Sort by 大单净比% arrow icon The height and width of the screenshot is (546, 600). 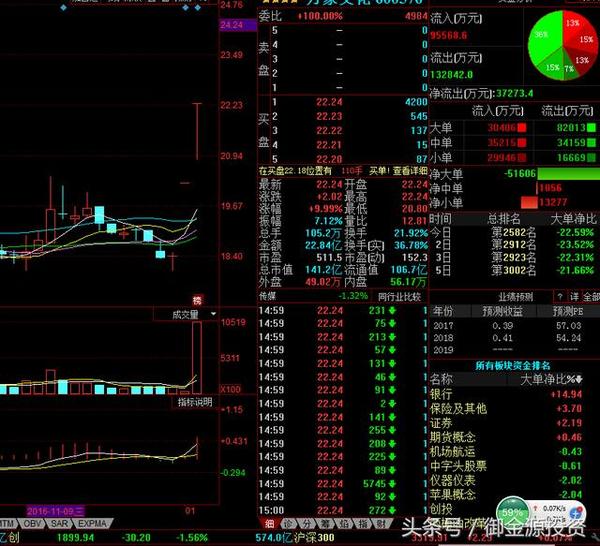coord(579,379)
